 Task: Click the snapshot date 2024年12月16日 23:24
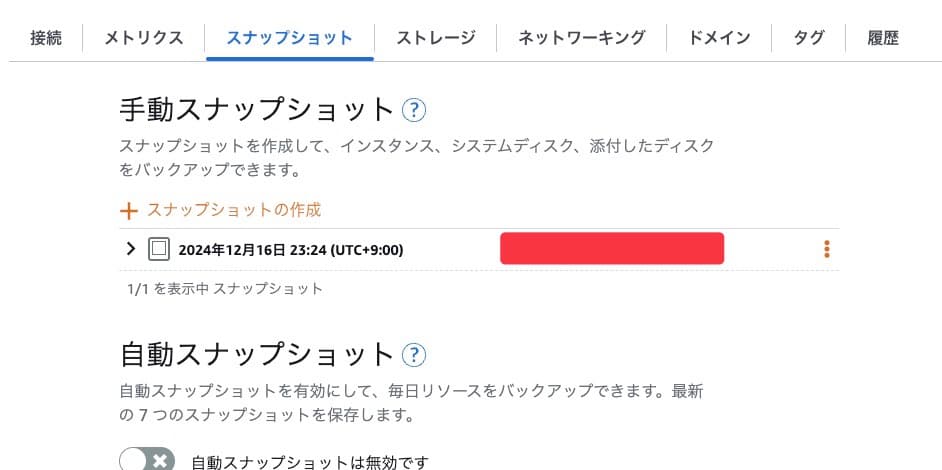(x=291, y=249)
